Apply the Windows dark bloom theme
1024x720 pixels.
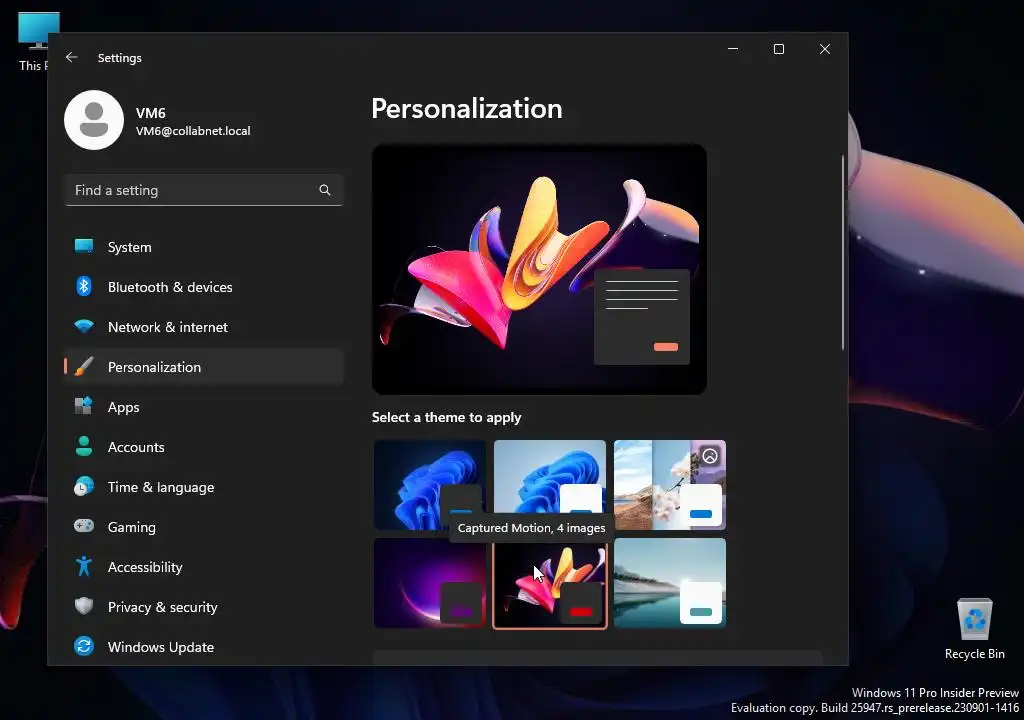pyautogui.click(x=430, y=485)
